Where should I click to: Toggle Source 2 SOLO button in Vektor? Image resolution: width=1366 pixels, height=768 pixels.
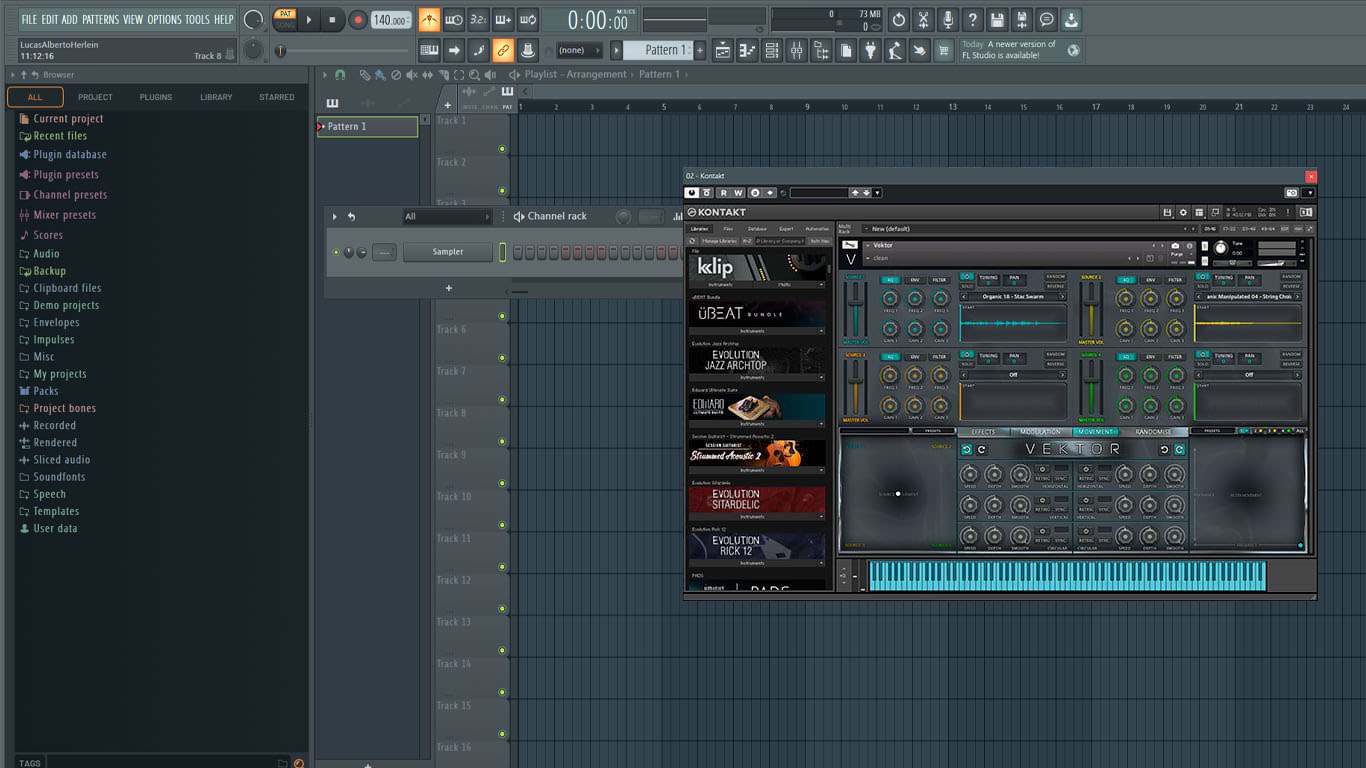(x=1203, y=287)
